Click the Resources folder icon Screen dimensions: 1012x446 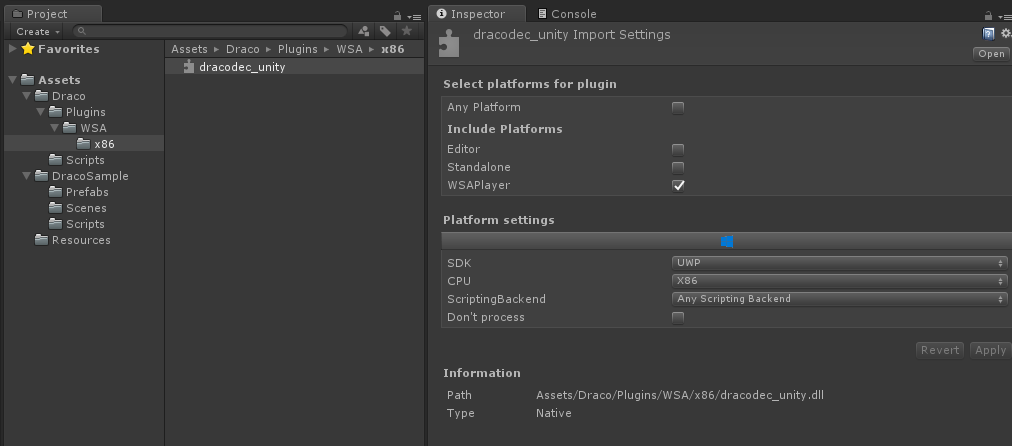point(42,239)
